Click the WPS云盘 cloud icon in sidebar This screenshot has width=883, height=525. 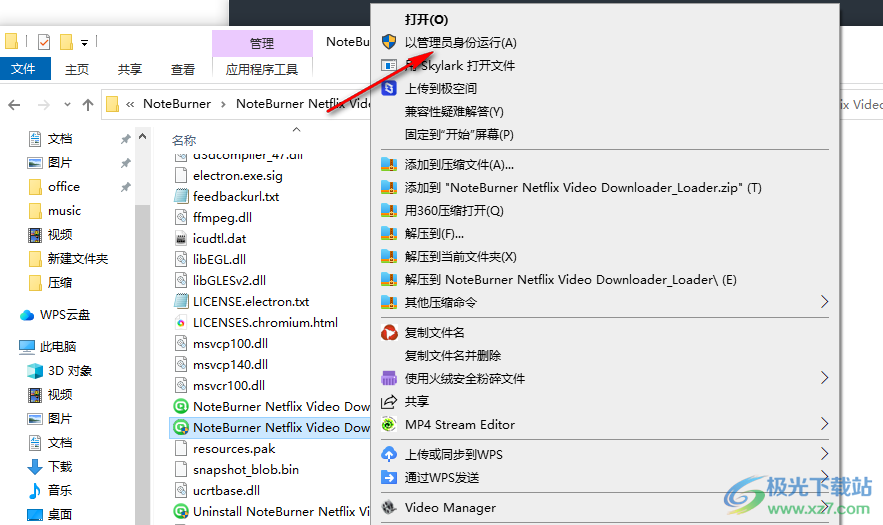point(27,315)
